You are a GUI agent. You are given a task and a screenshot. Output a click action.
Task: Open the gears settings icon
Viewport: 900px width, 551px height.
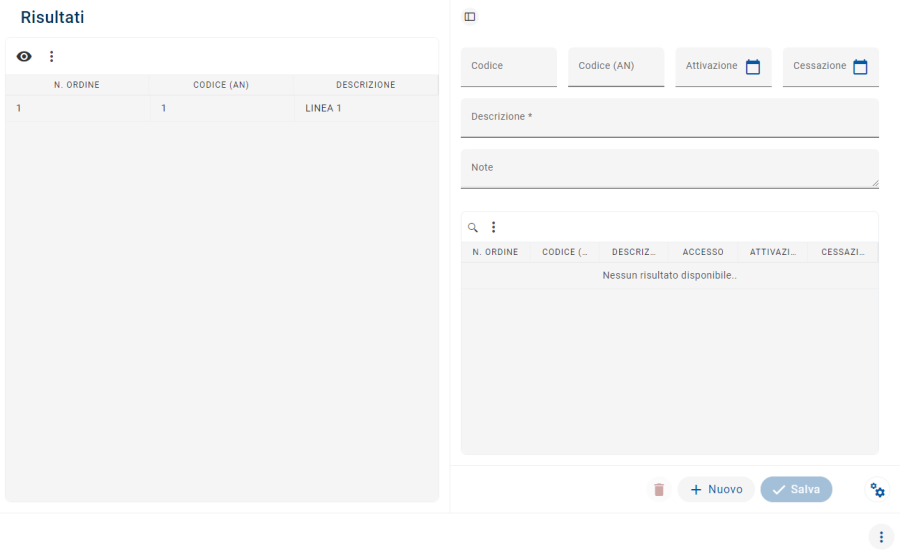pyautogui.click(x=878, y=490)
